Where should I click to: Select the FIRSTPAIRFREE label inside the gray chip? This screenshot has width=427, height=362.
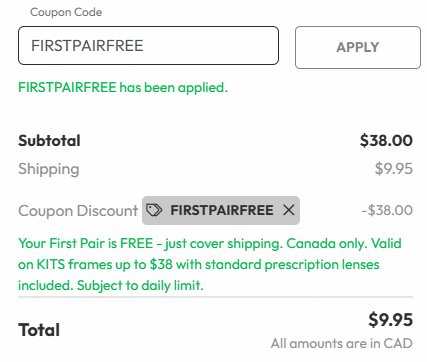222,210
